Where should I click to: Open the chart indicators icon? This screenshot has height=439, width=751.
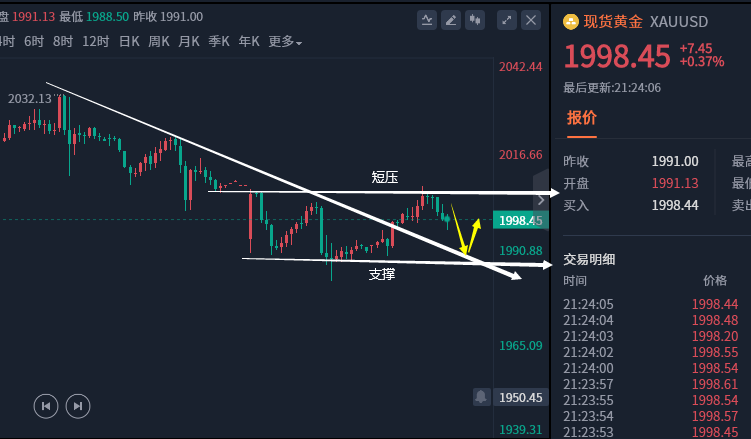tap(428, 19)
